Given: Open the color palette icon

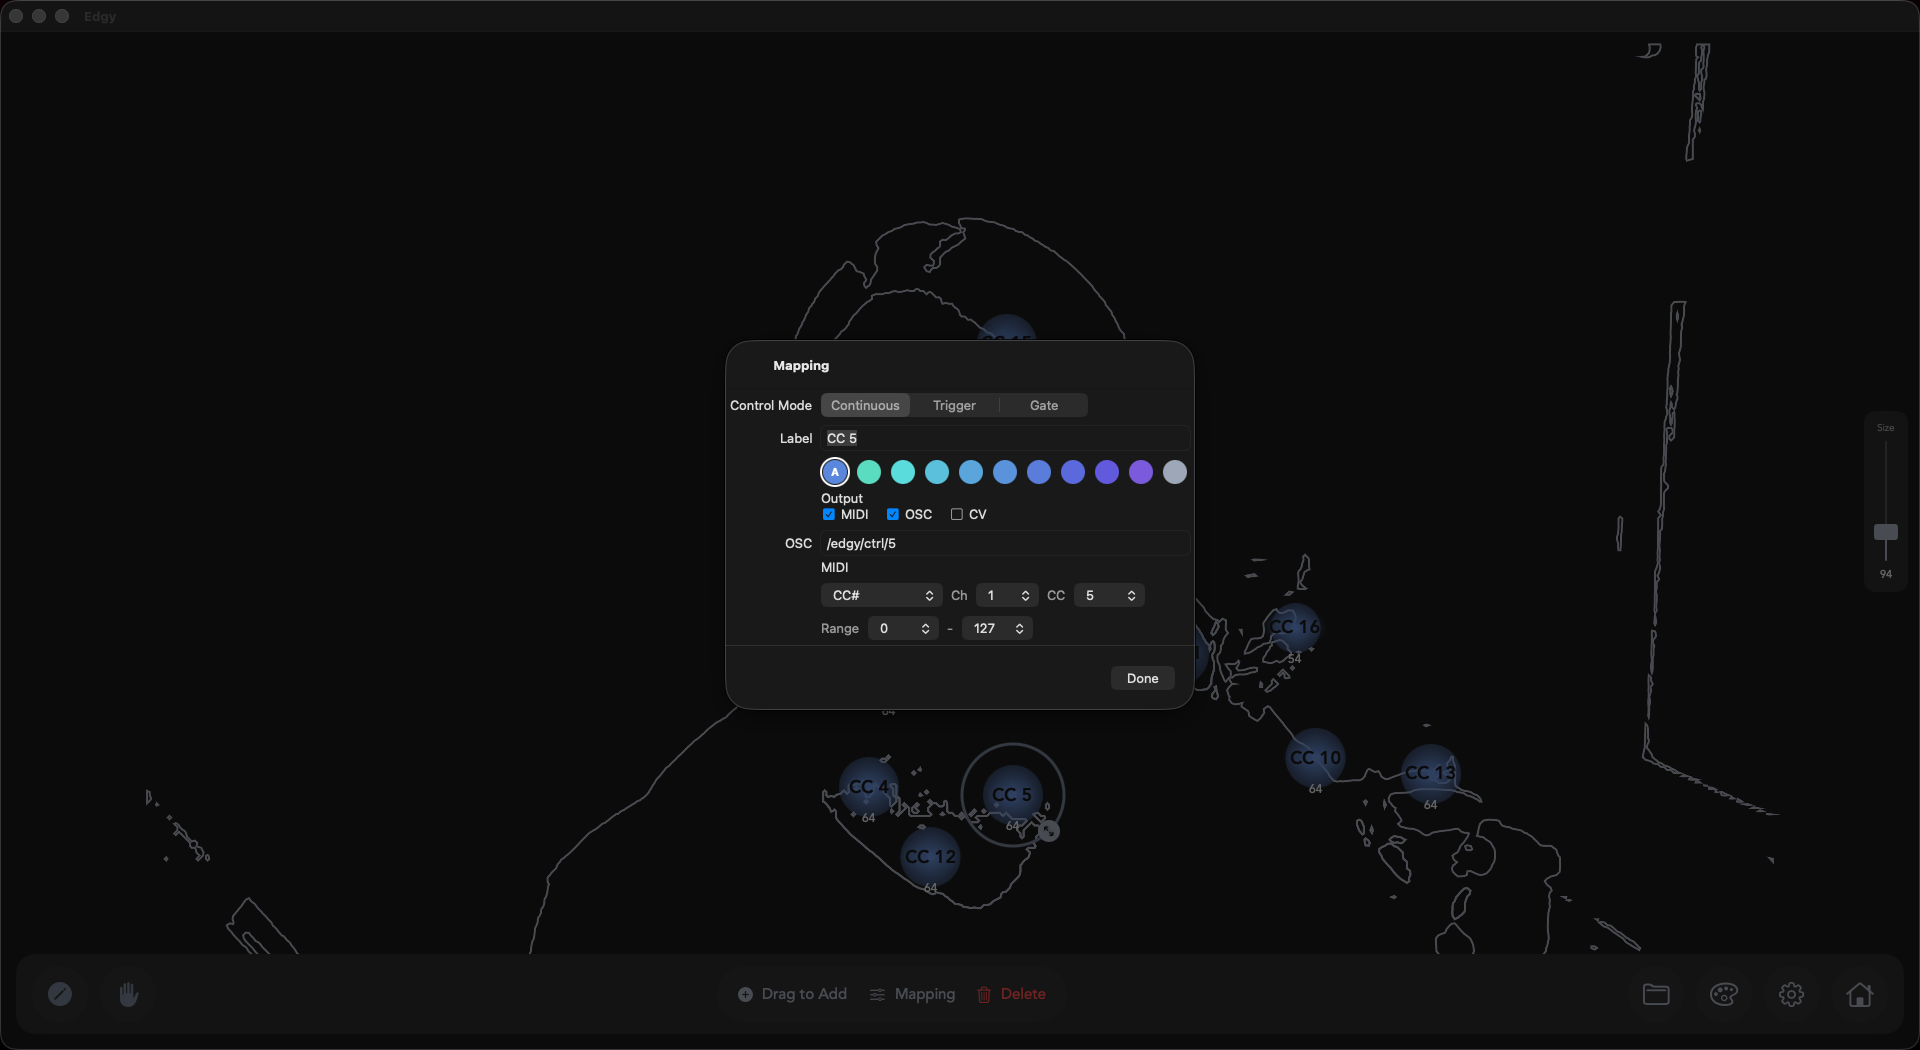Looking at the screenshot, I should [1724, 994].
